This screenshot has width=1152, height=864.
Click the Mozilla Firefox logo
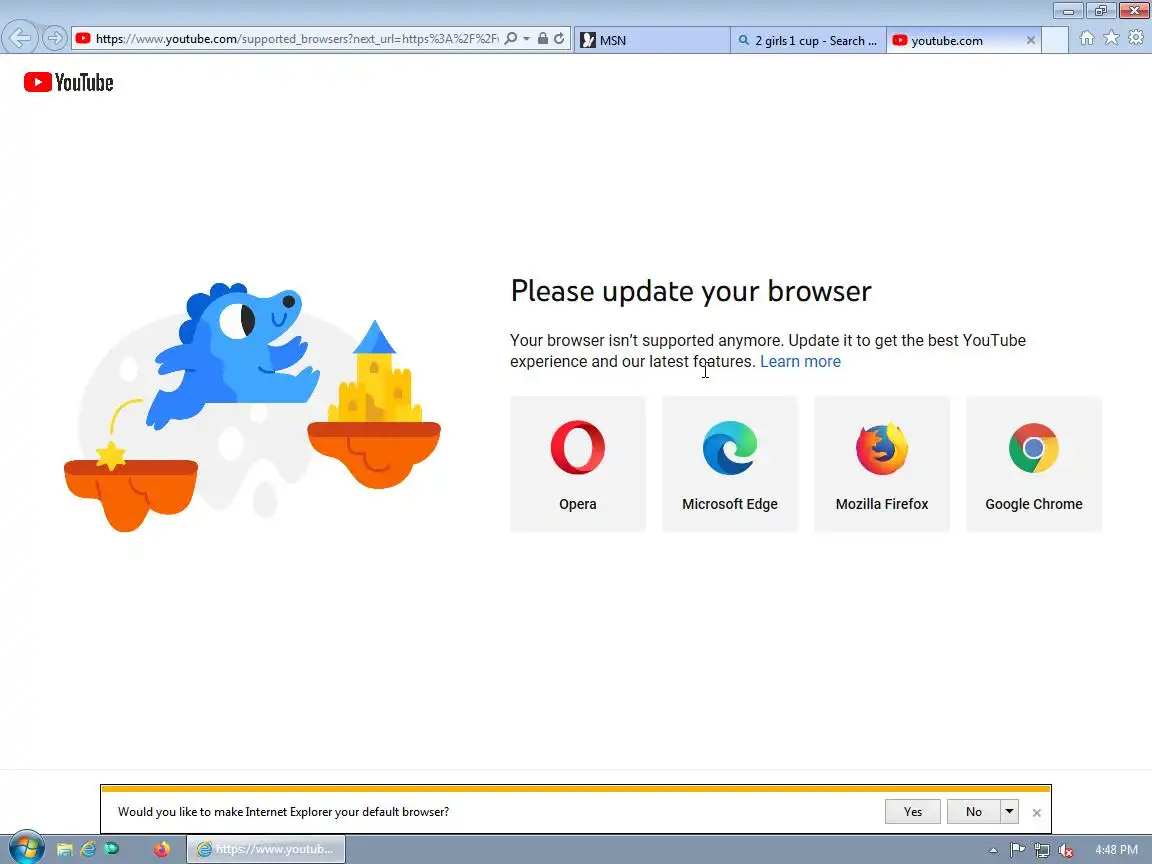pyautogui.click(x=882, y=447)
